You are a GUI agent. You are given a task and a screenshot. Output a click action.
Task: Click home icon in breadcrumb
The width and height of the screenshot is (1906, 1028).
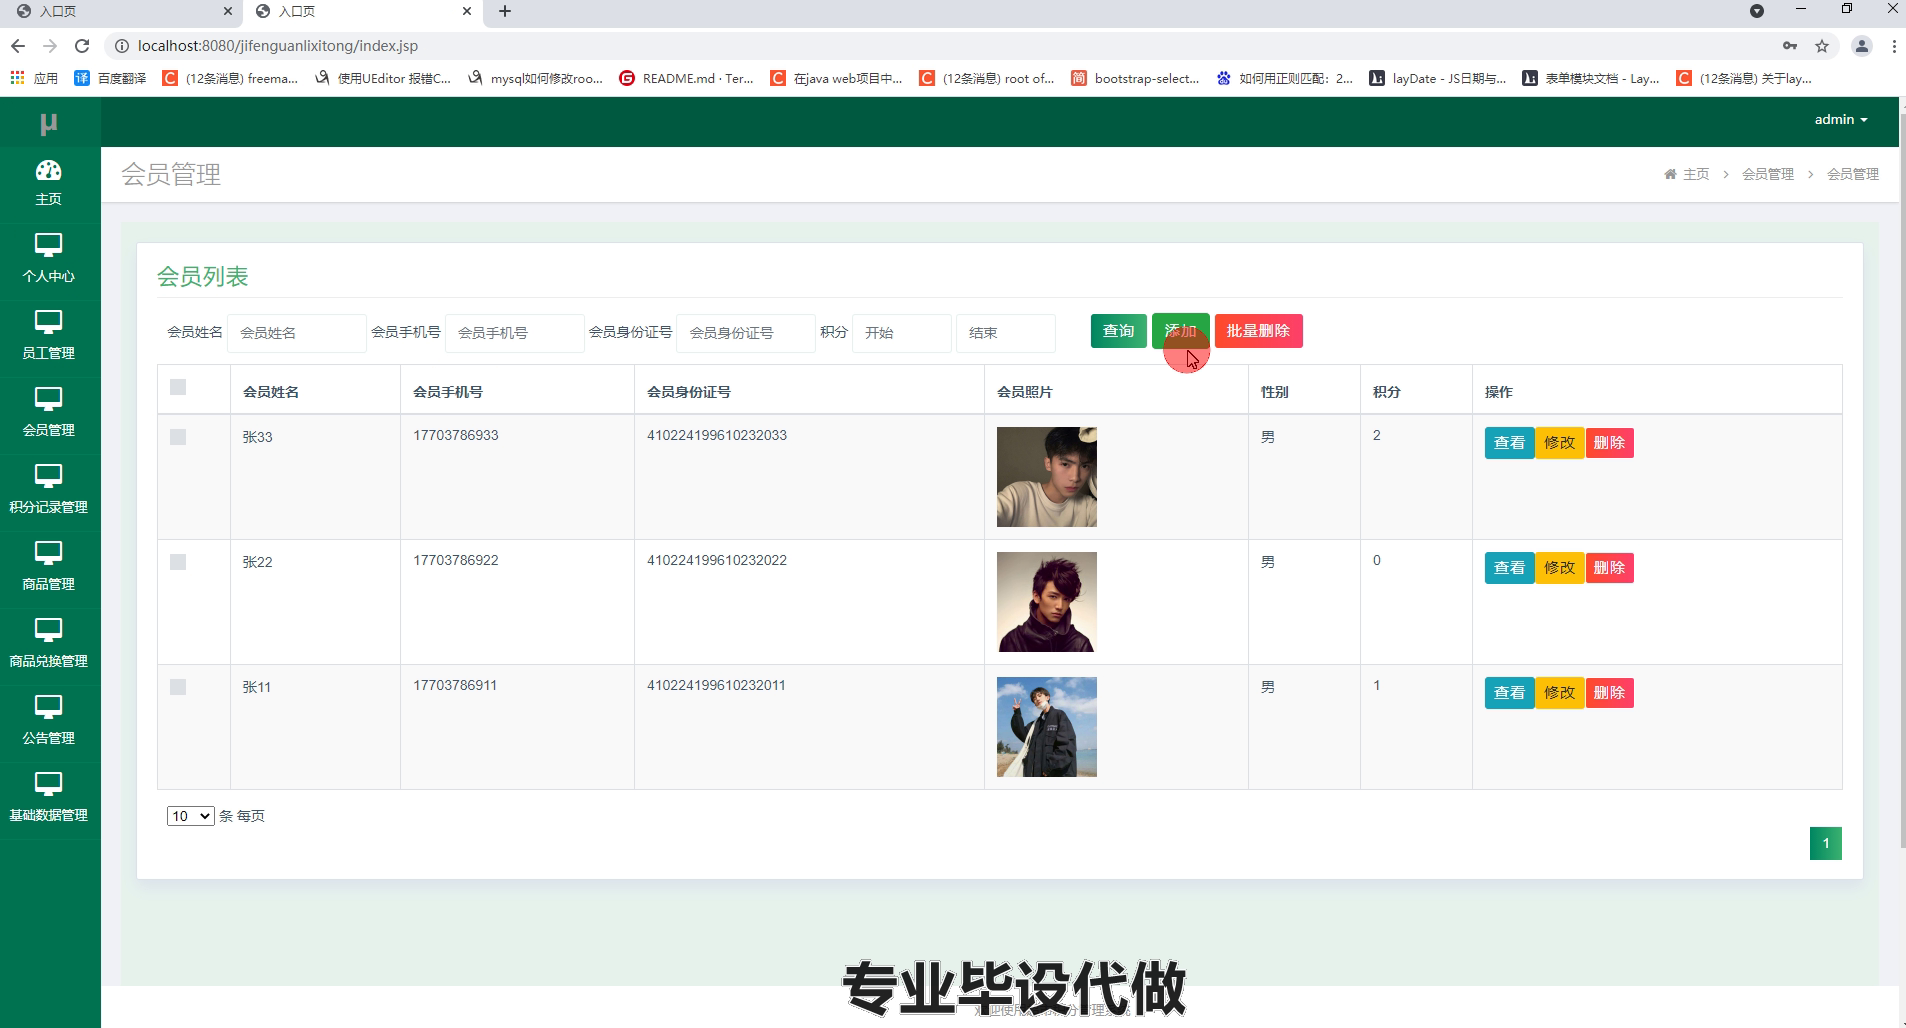(1670, 174)
